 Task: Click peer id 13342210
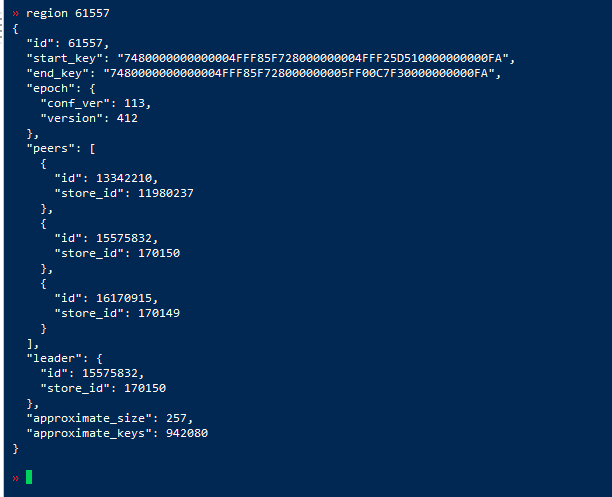(124, 178)
